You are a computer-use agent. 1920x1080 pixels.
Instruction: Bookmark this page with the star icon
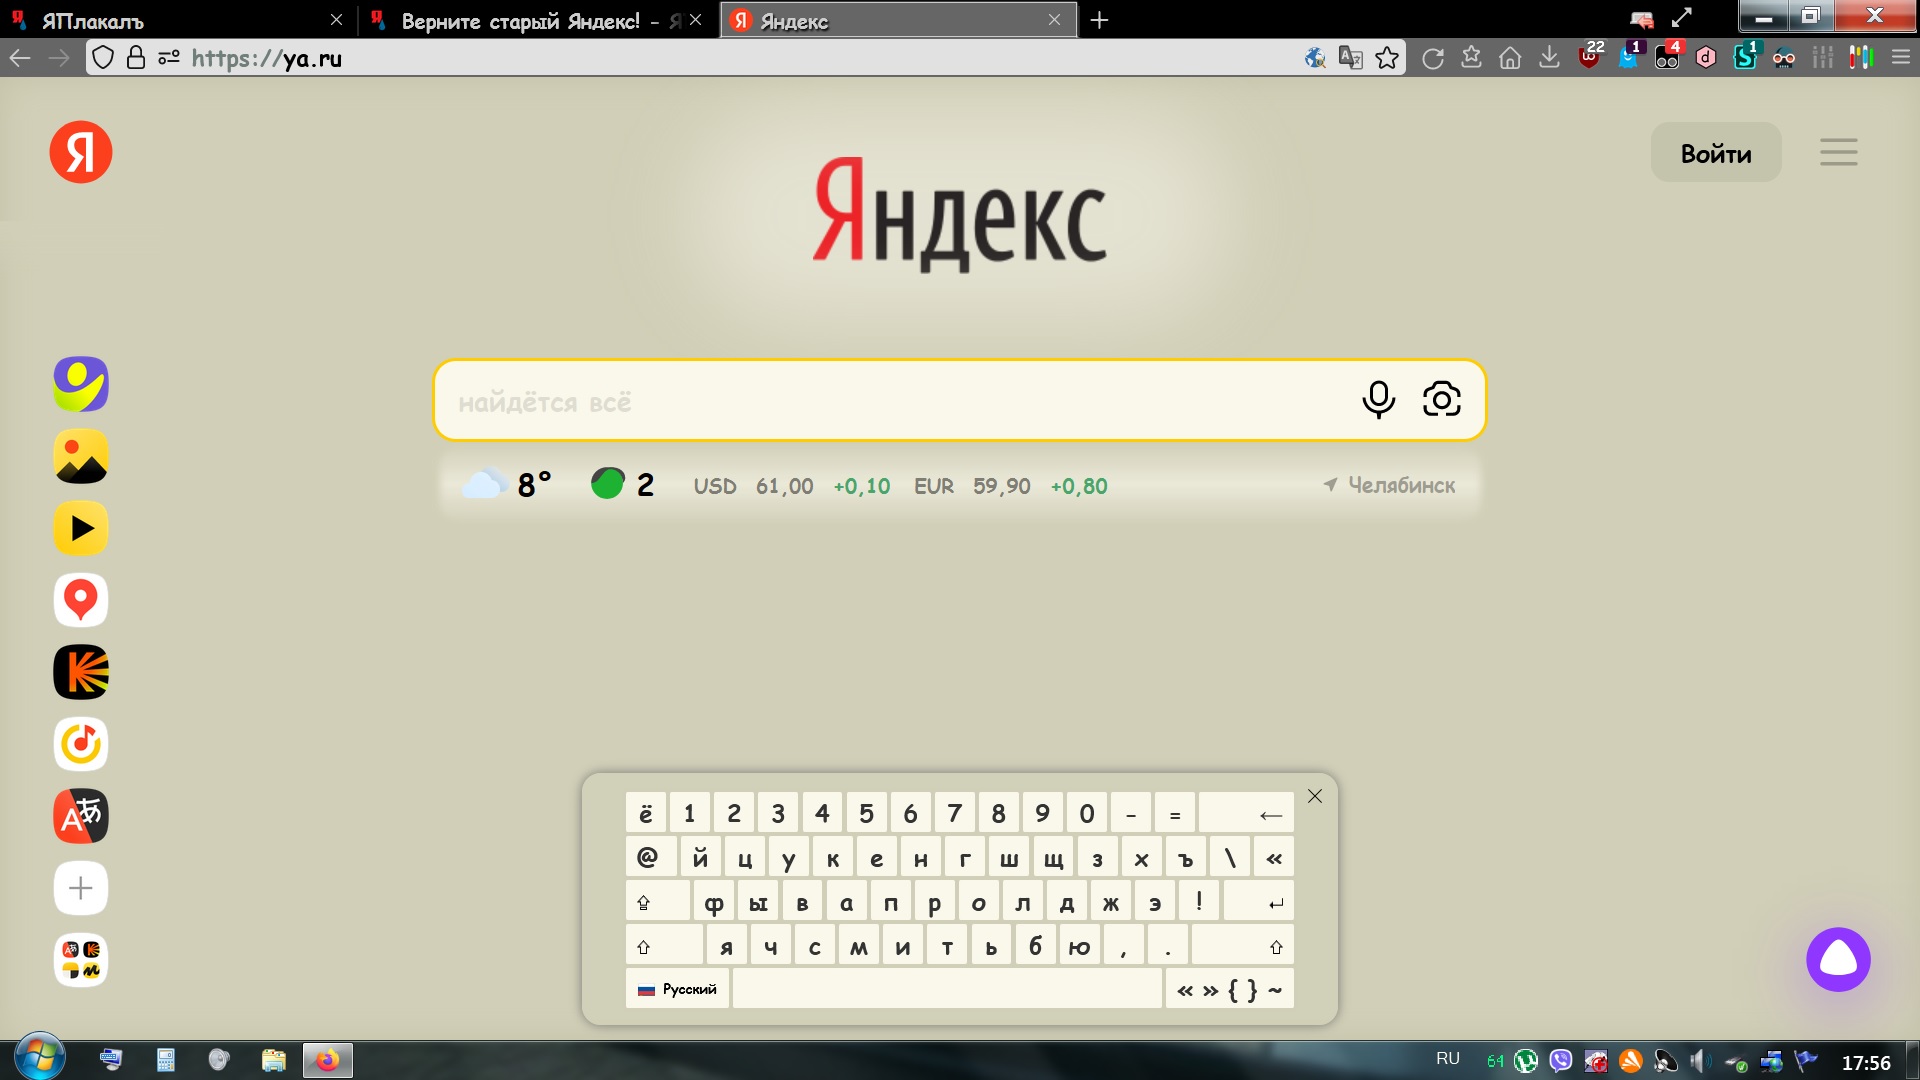[x=1387, y=58]
